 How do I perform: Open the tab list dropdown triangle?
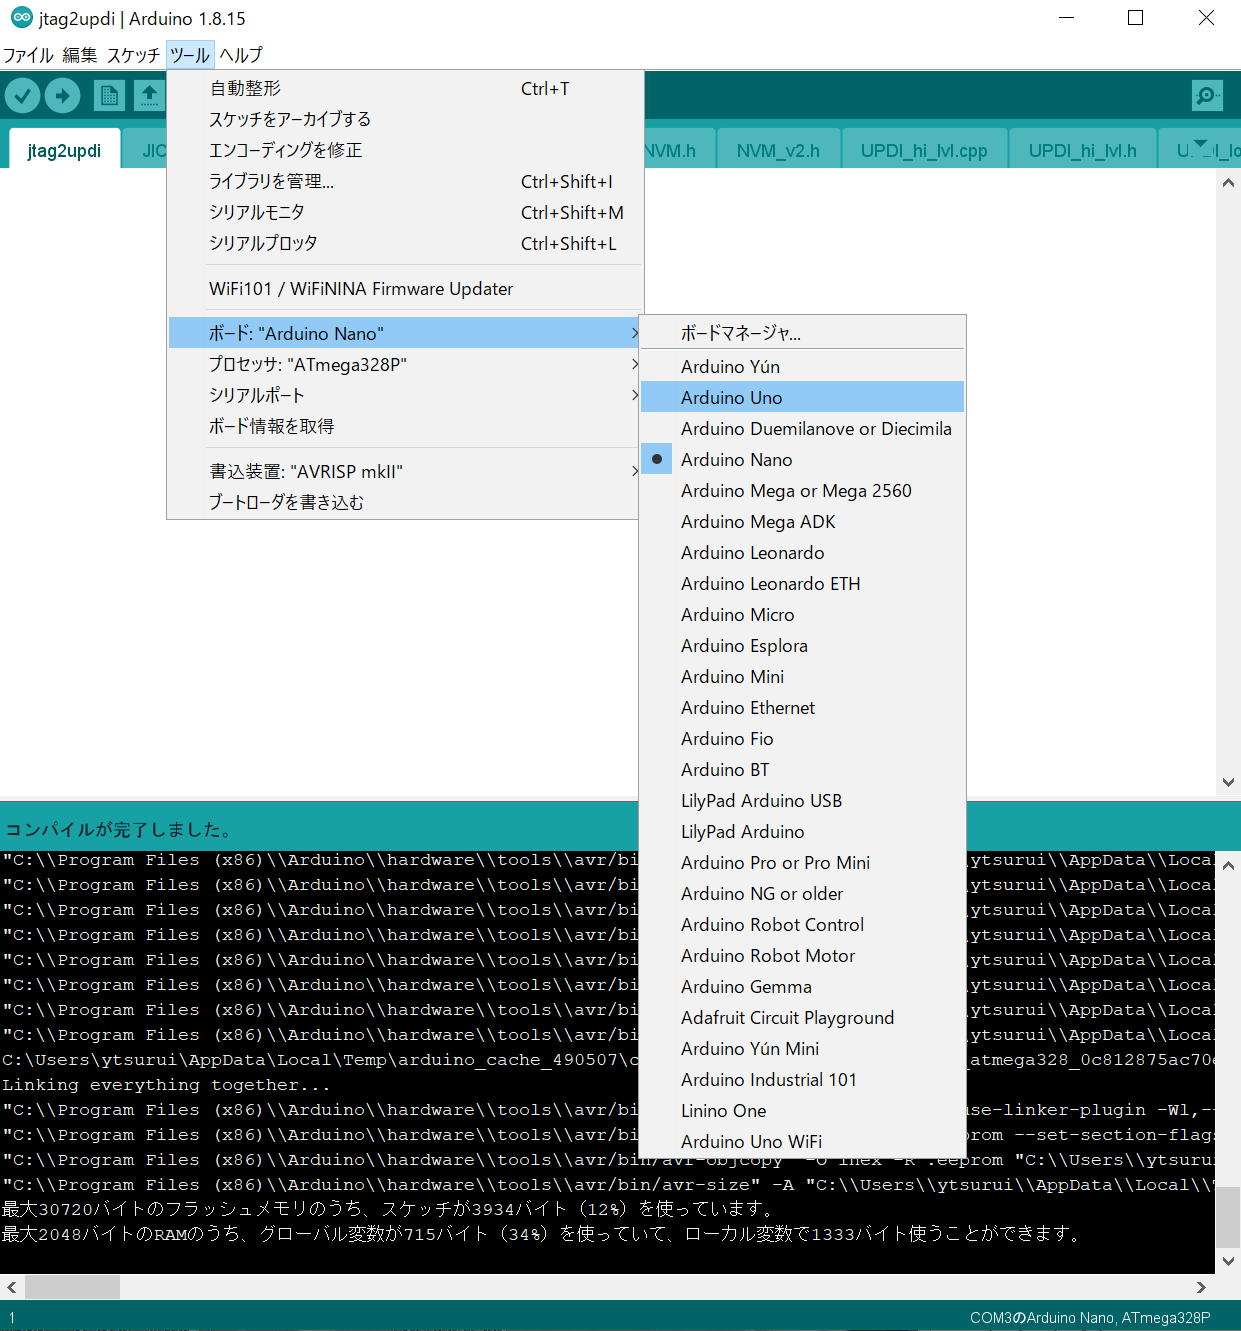[x=1201, y=144]
